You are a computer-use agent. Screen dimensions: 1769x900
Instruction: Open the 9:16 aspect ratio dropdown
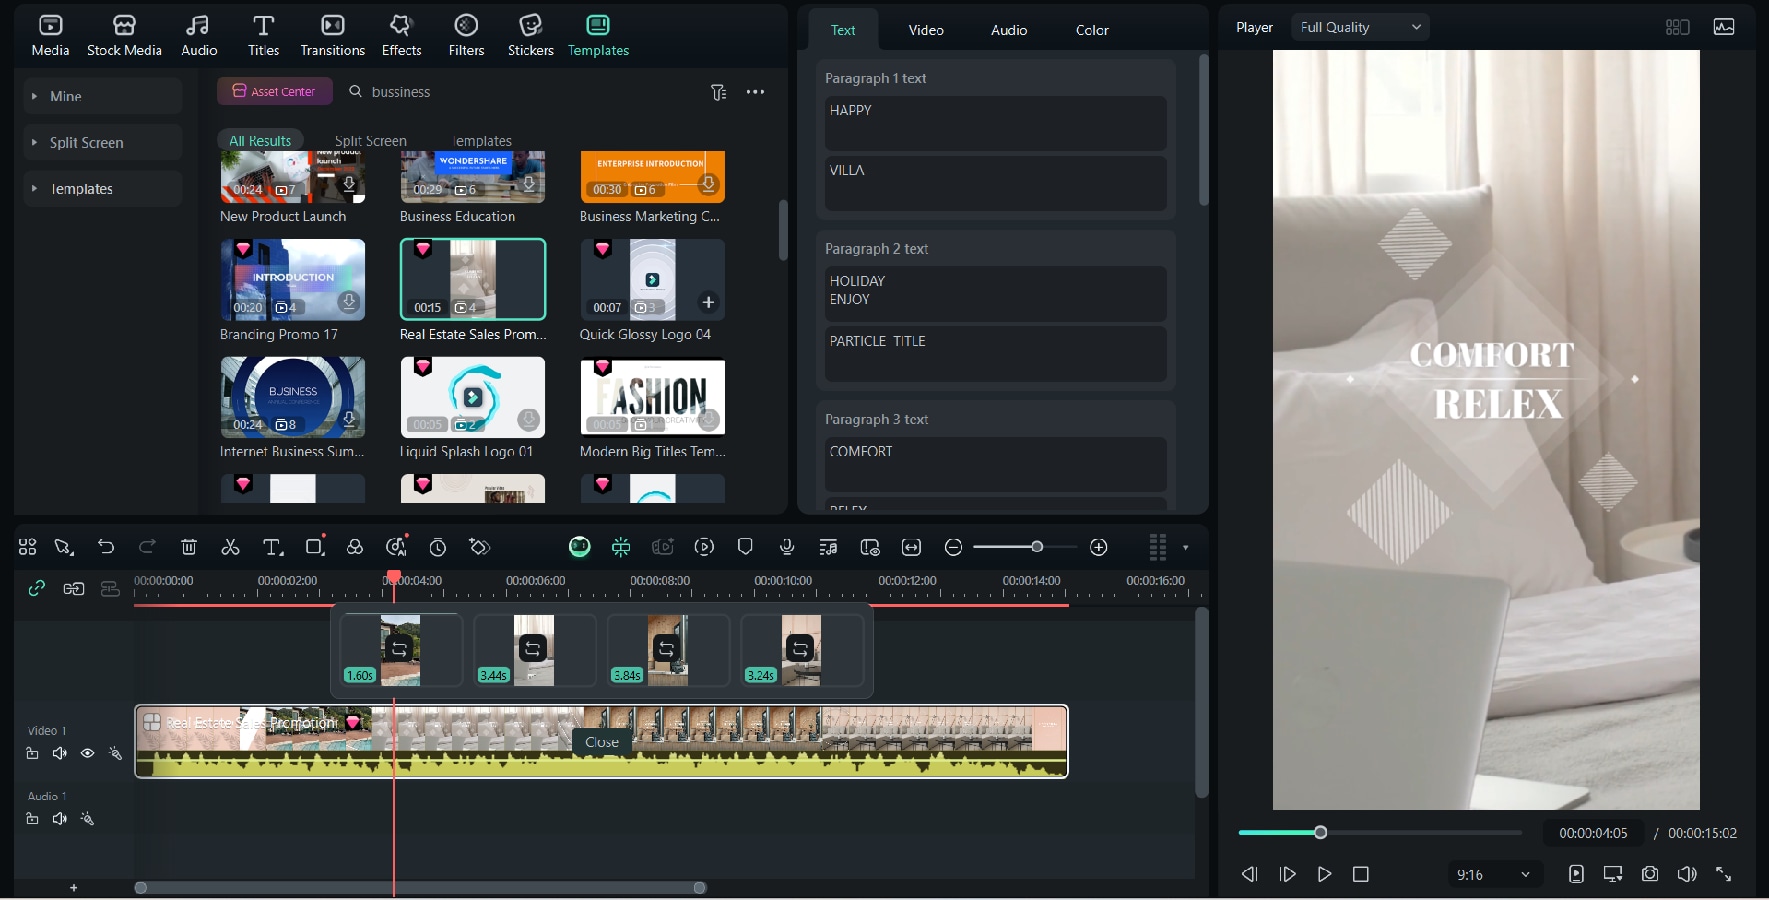[x=1494, y=874]
